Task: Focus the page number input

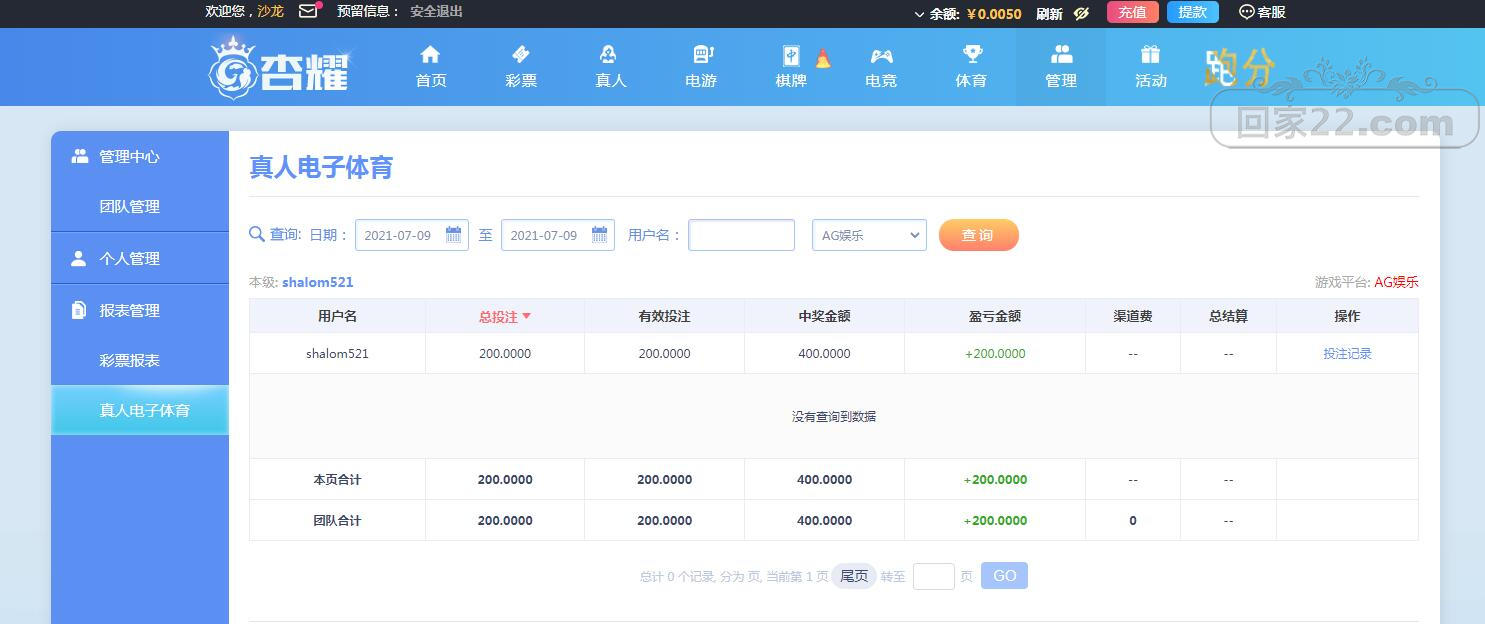Action: coord(933,576)
